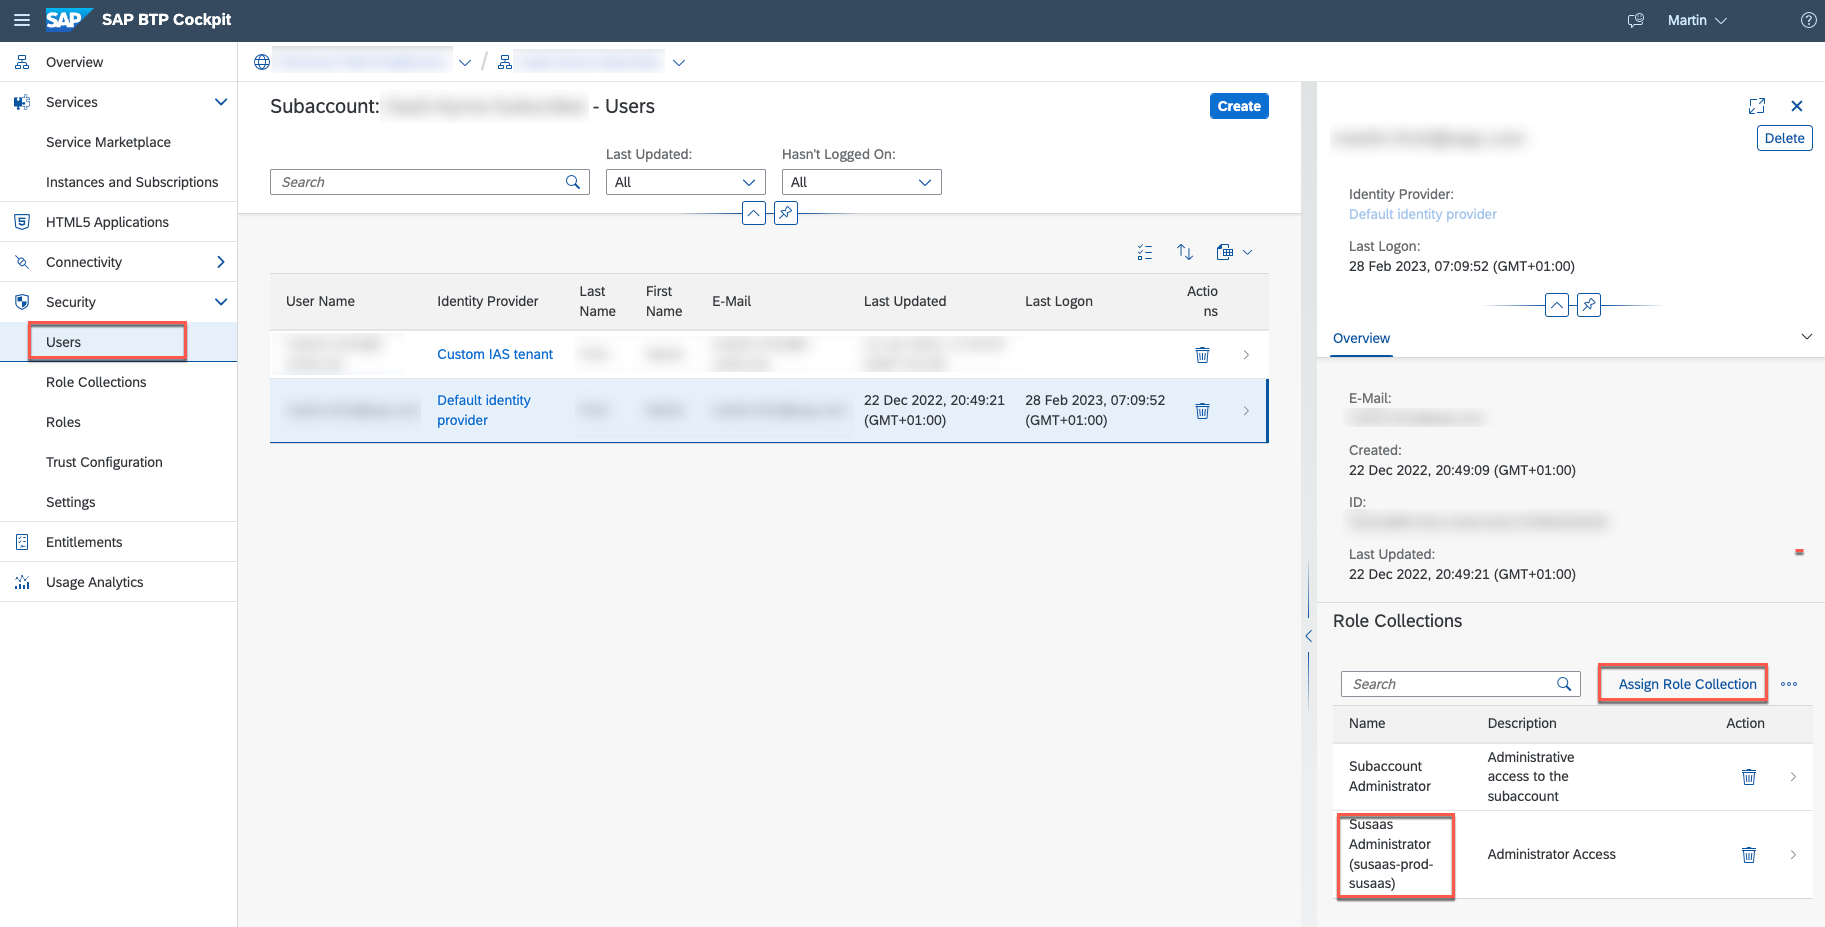Click the Create user button
The width and height of the screenshot is (1825, 927).
click(x=1239, y=106)
